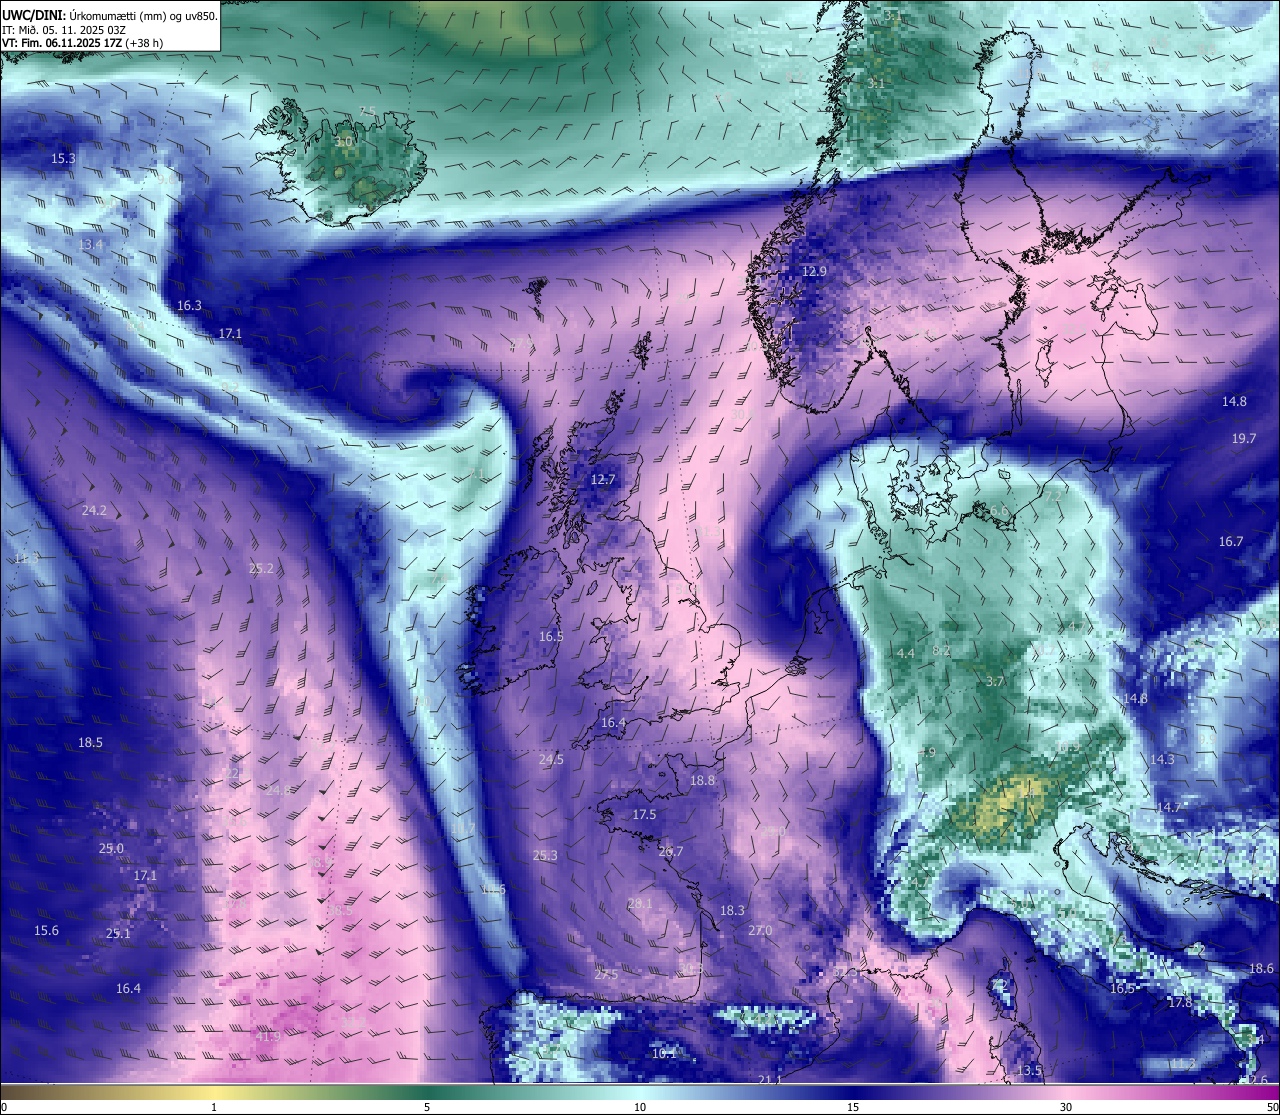Select the '5' tick on the colour scale
This screenshot has width=1280, height=1115.
click(427, 1107)
